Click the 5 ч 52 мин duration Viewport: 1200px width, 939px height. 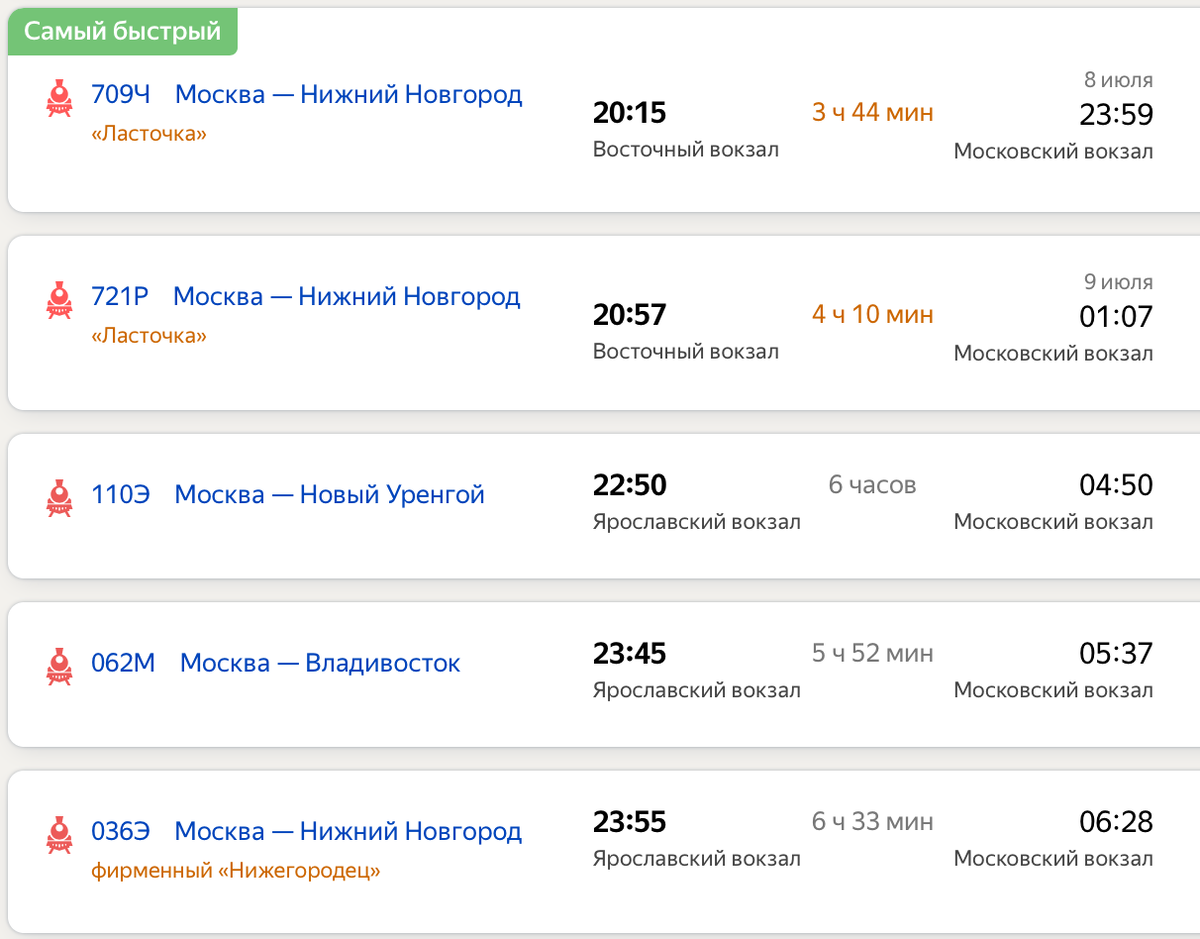tap(872, 654)
